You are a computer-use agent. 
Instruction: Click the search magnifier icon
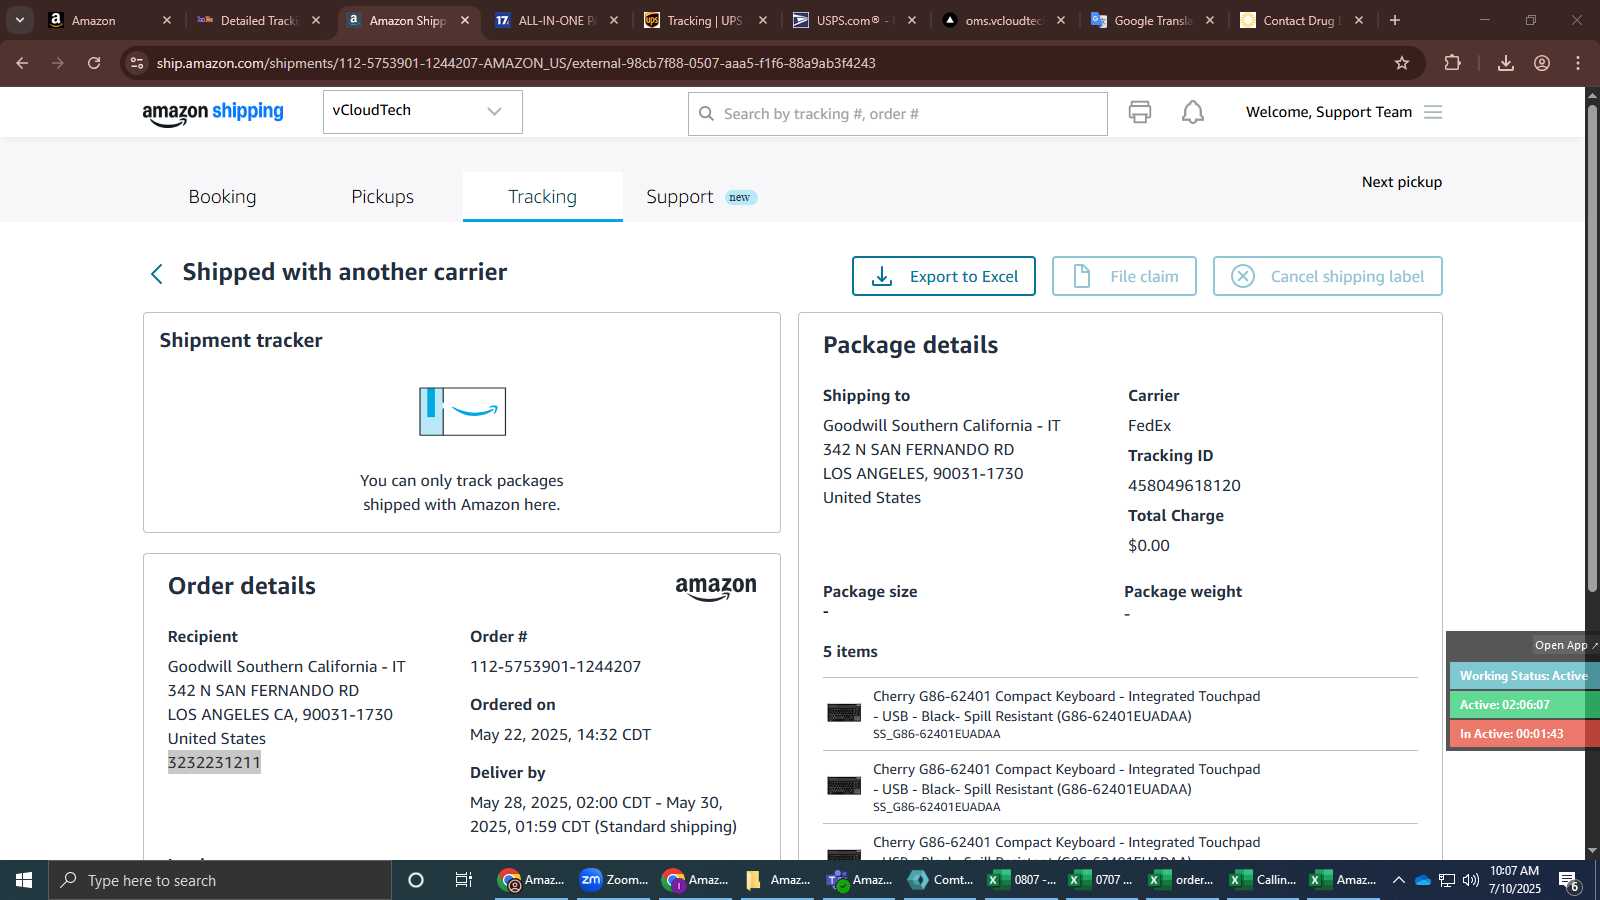tap(706, 114)
